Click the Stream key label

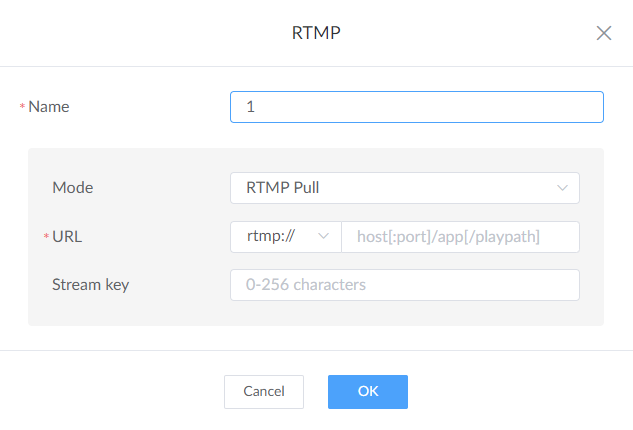coord(90,285)
